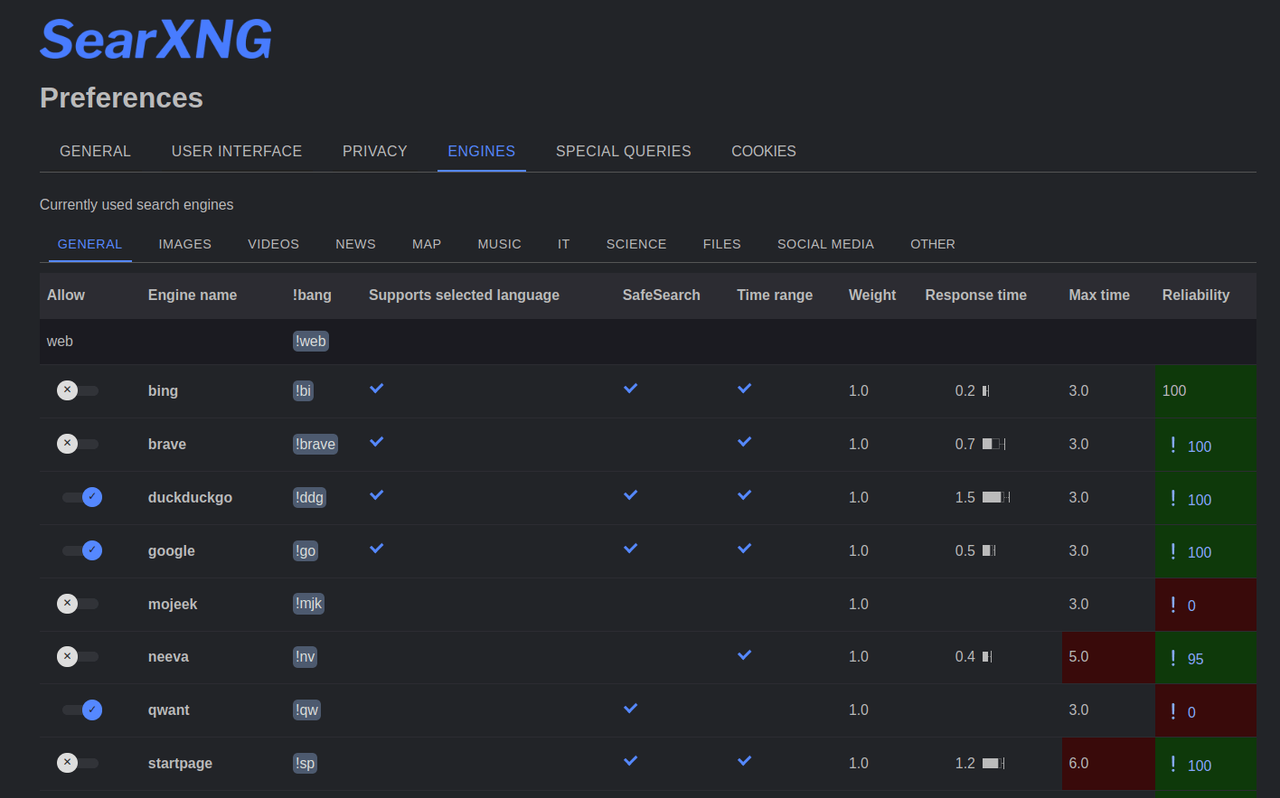Click the duckduckgo engine name

click(190, 497)
